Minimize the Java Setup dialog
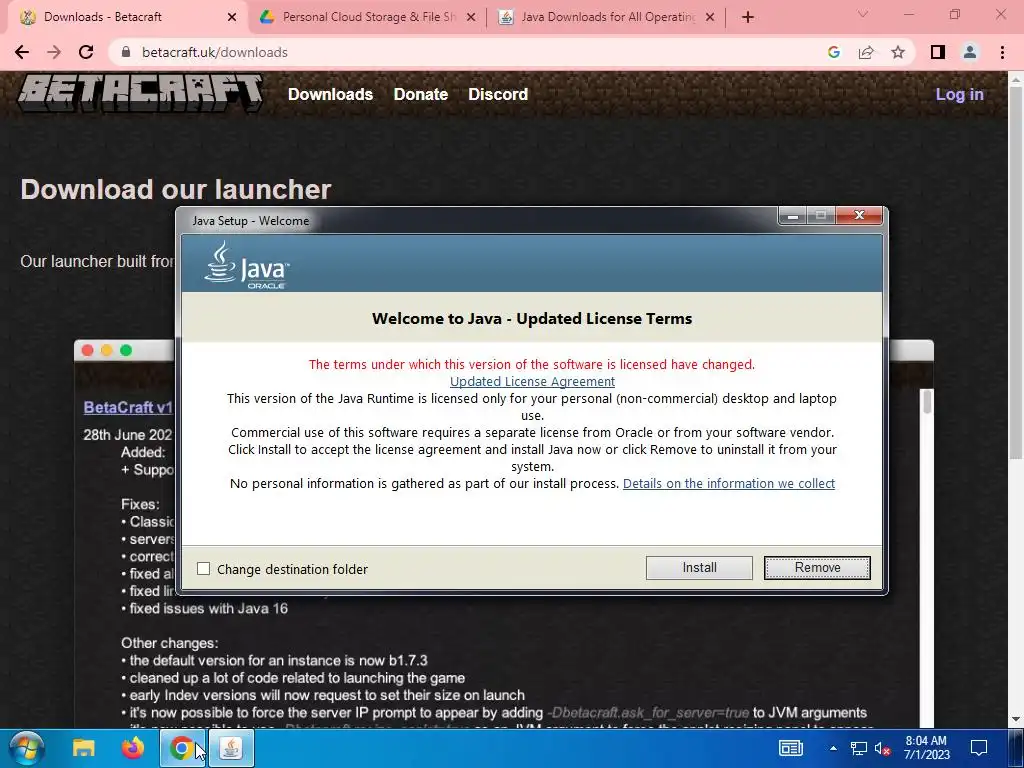Image resolution: width=1024 pixels, height=768 pixels. click(x=793, y=215)
